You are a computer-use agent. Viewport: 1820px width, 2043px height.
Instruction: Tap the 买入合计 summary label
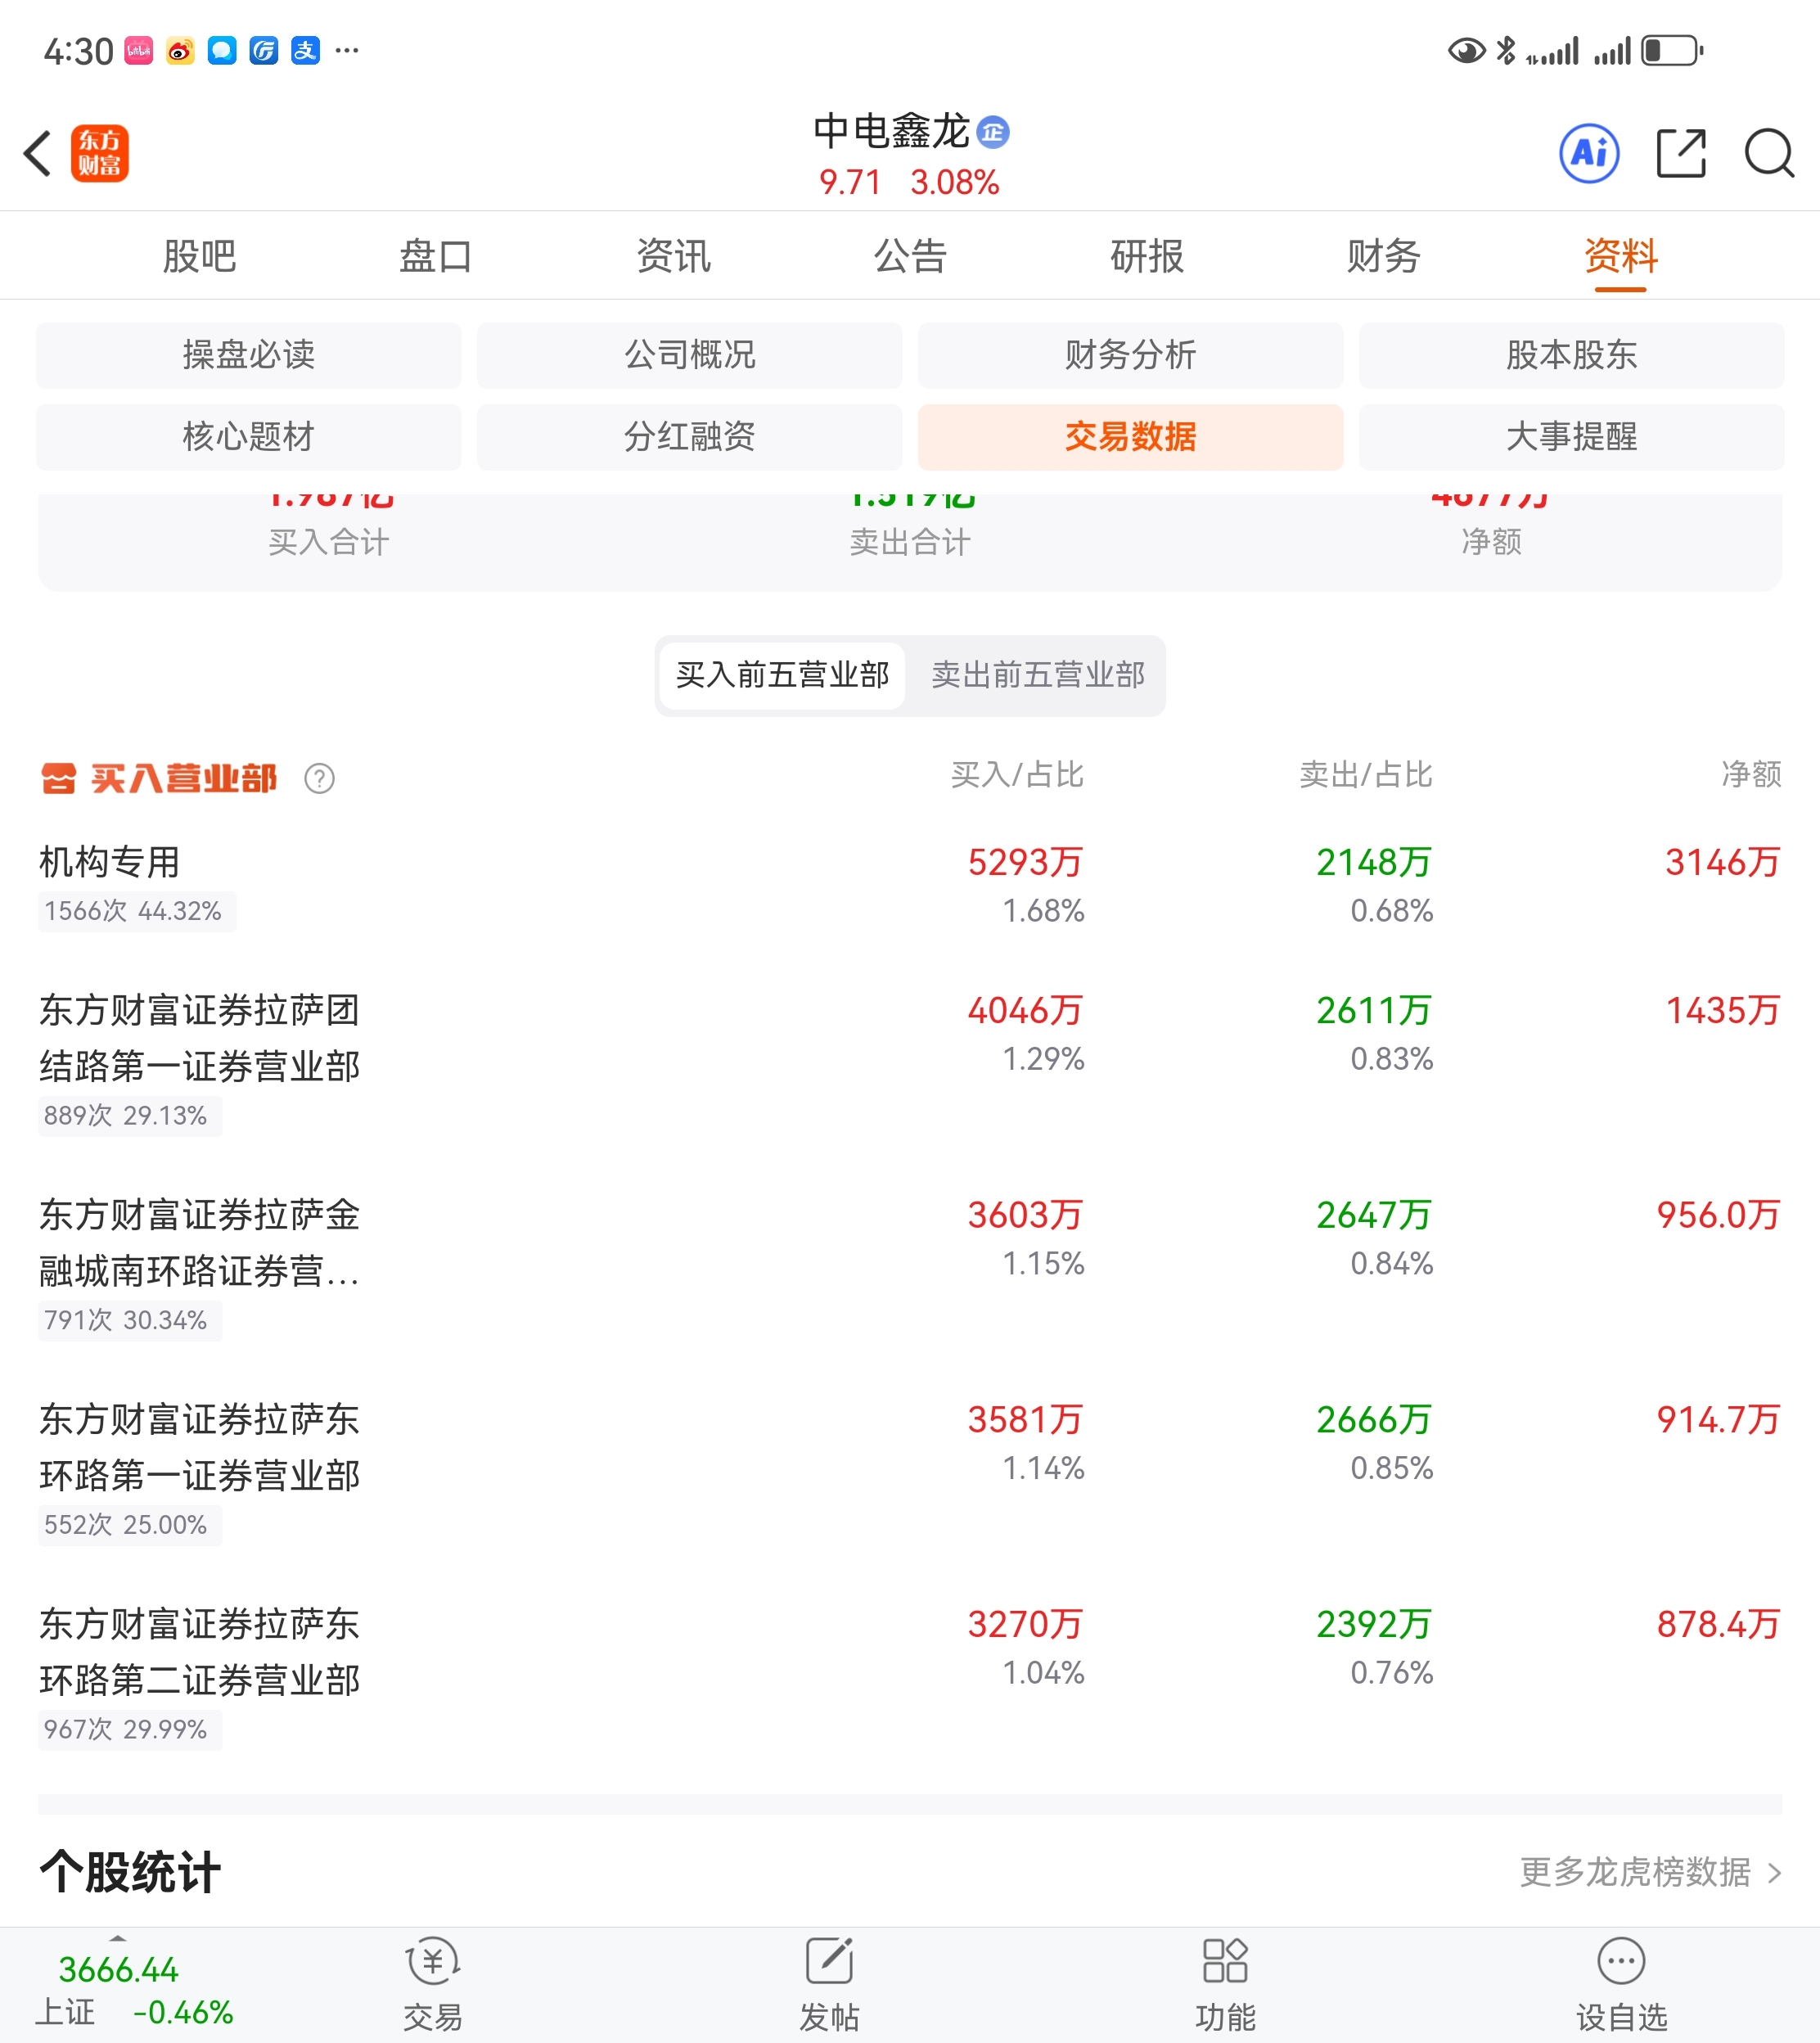pos(328,542)
